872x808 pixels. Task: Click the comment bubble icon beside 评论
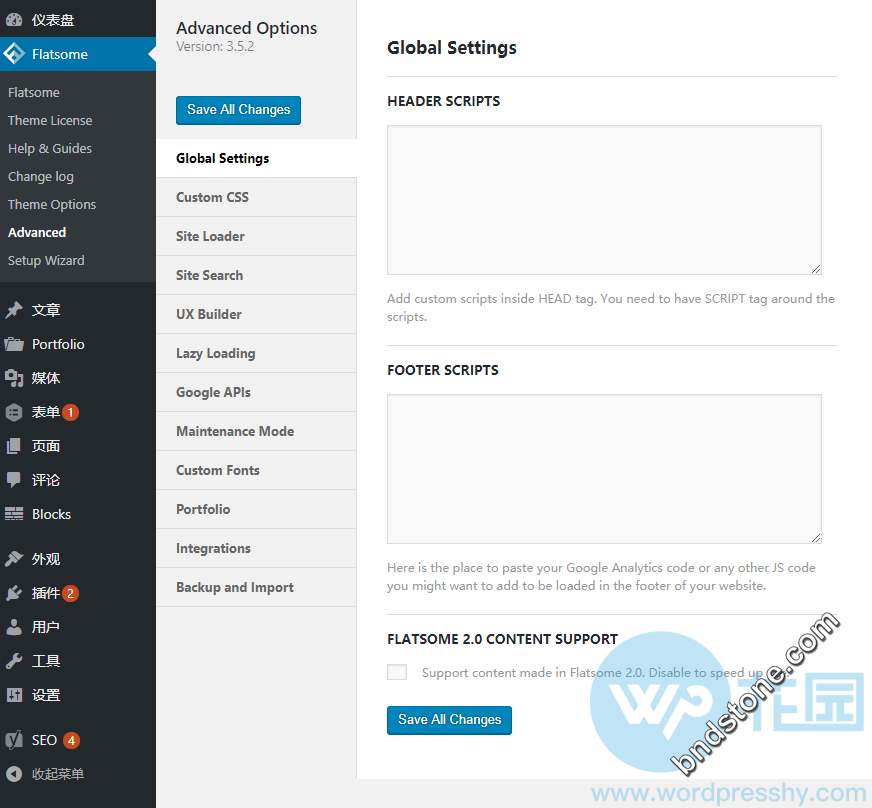pos(14,480)
